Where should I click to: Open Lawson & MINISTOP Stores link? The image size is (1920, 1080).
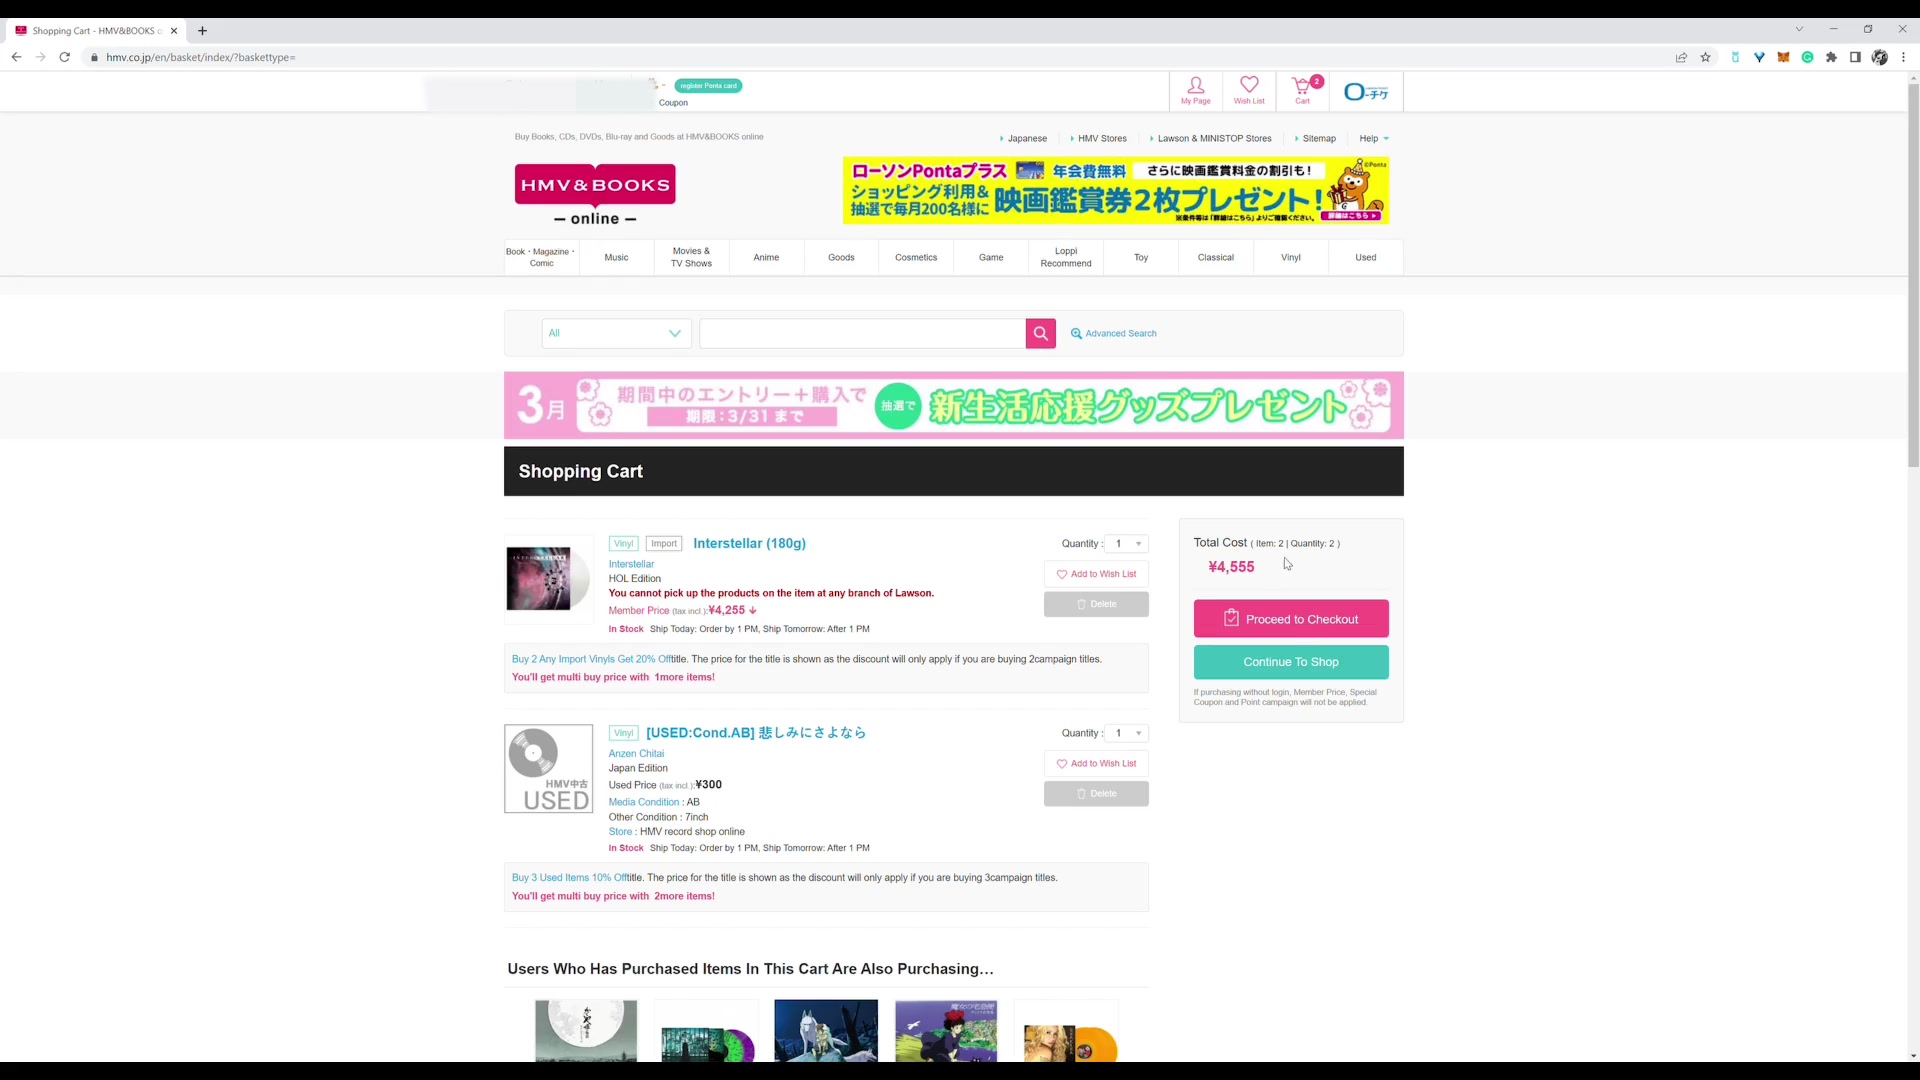coord(1214,139)
